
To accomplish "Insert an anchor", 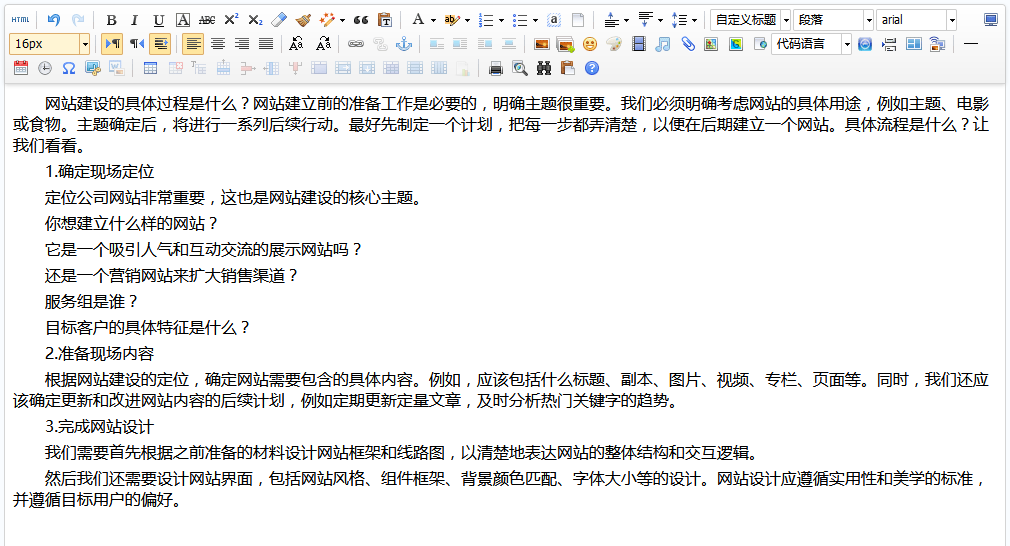I will tap(404, 44).
